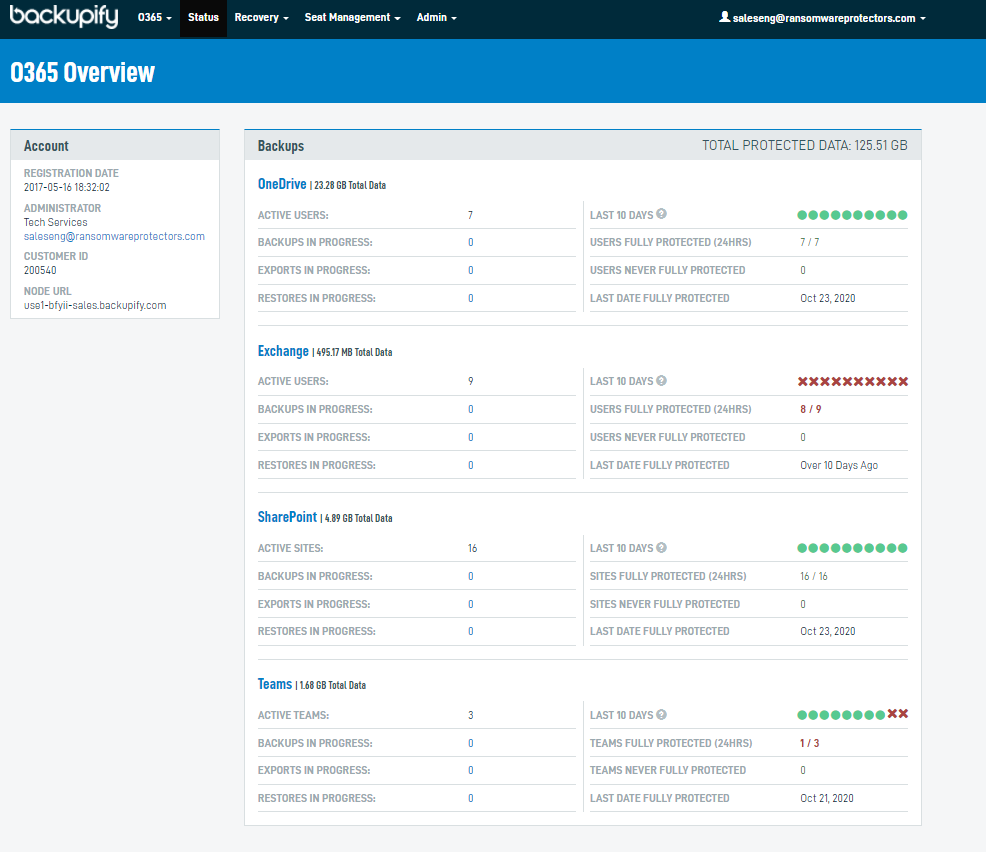Open the Teams service link
Viewport: 986px width, 852px height.
tap(275, 685)
